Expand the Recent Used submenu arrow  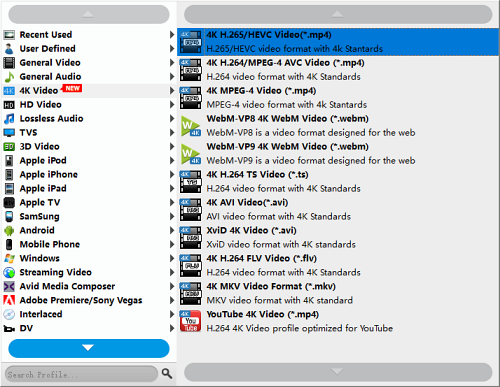(x=172, y=35)
